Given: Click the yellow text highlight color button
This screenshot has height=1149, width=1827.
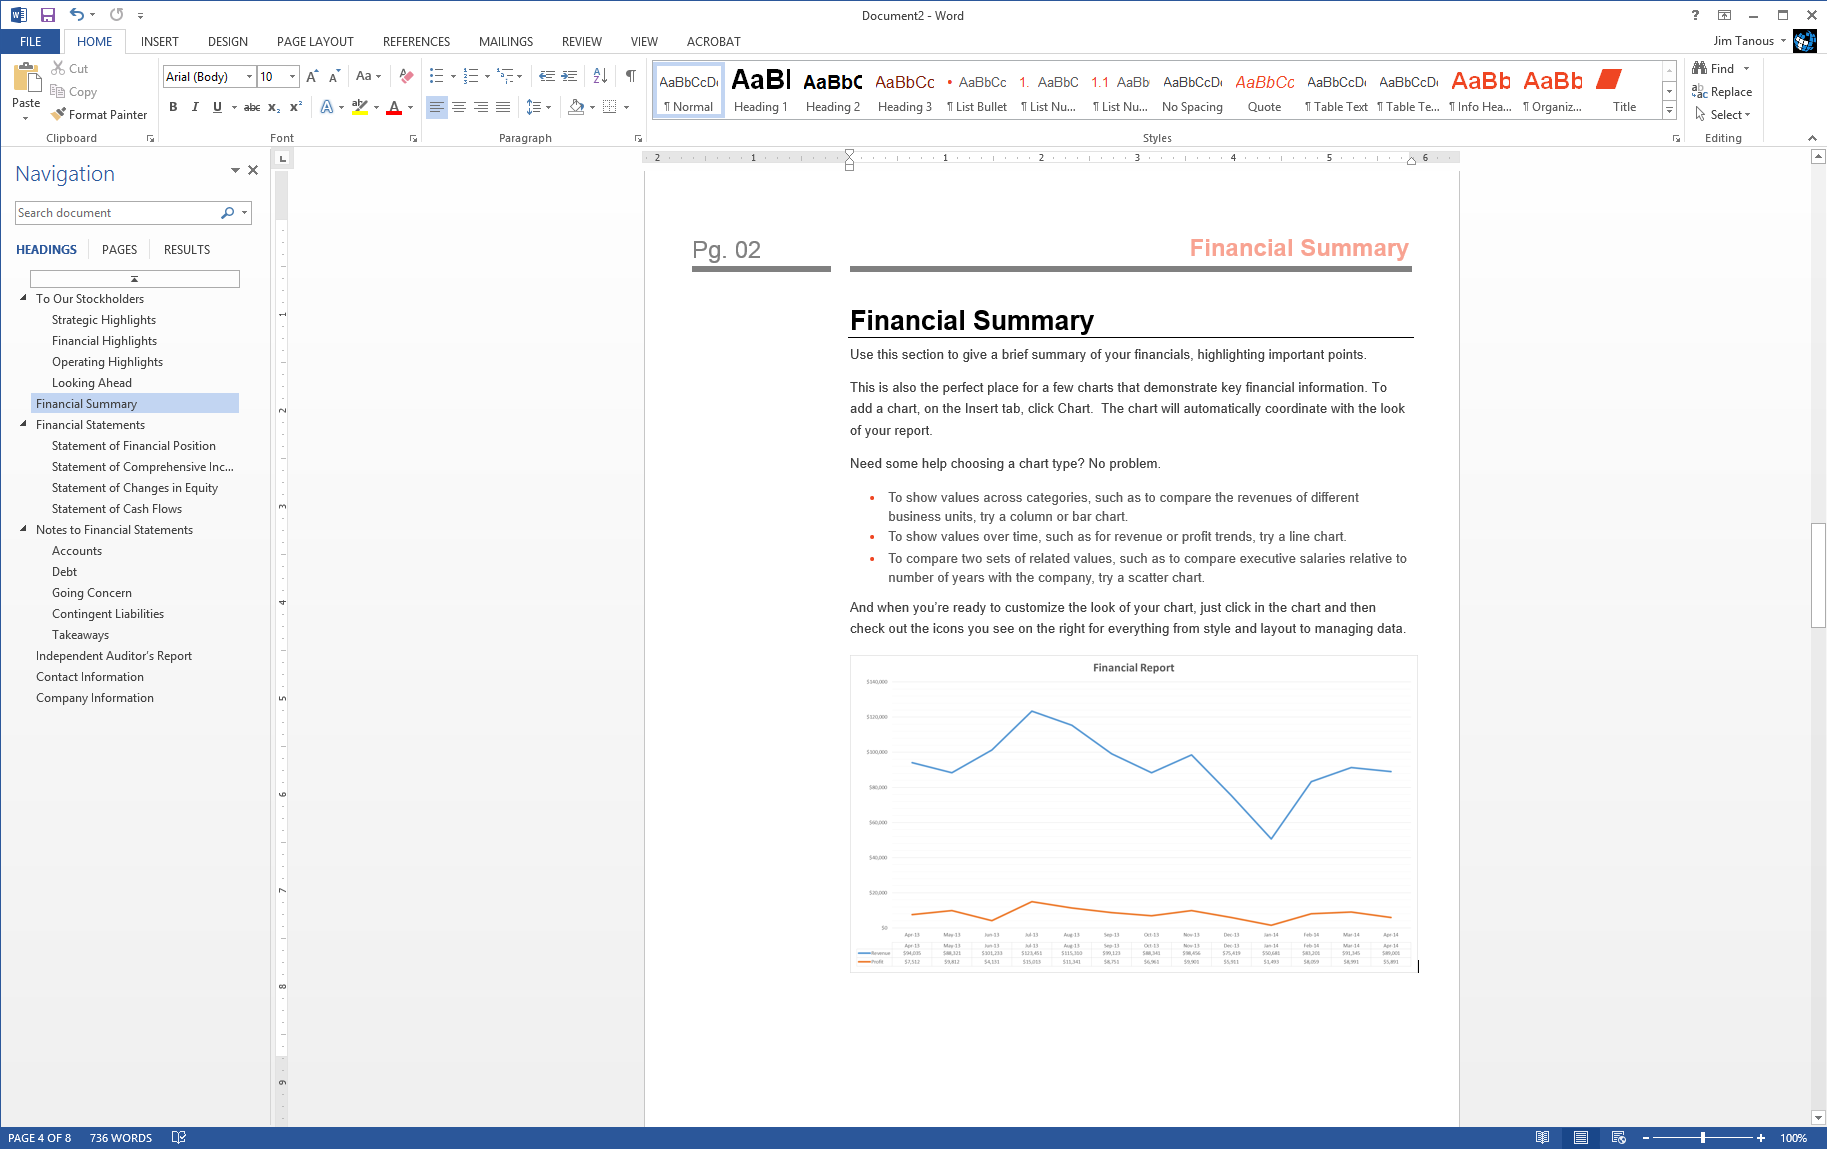Looking at the screenshot, I should 360,107.
